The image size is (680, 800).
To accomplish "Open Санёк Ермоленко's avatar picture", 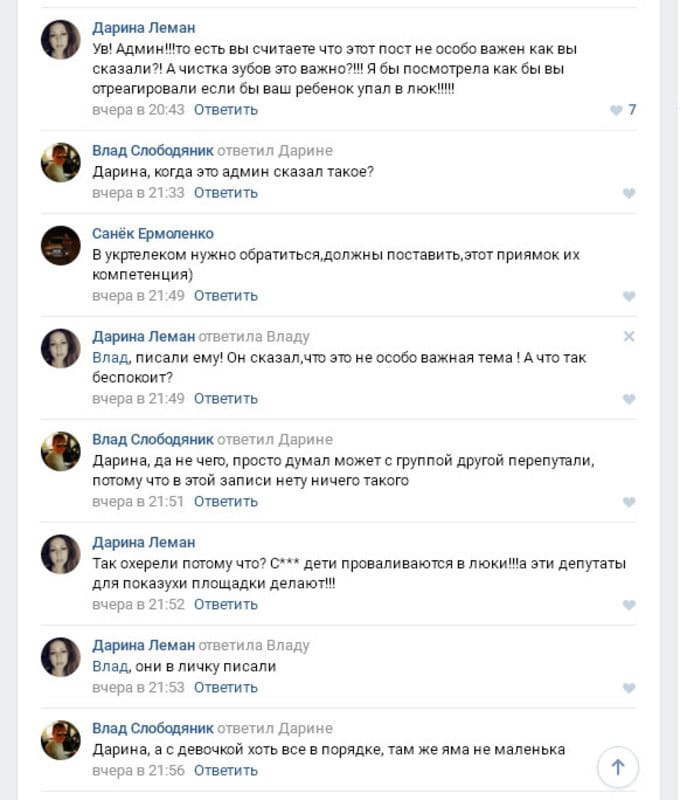I will point(60,245).
